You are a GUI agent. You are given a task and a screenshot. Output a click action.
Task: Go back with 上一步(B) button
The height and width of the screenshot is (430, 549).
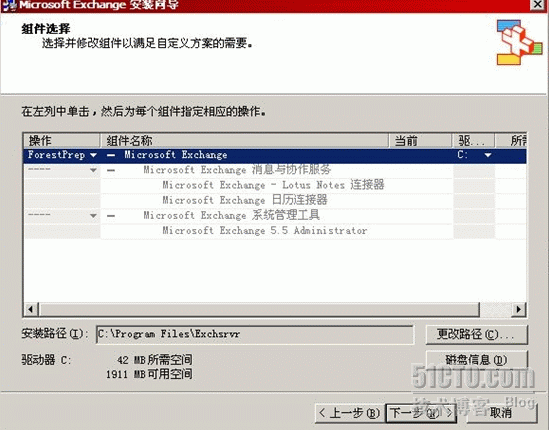(350, 413)
